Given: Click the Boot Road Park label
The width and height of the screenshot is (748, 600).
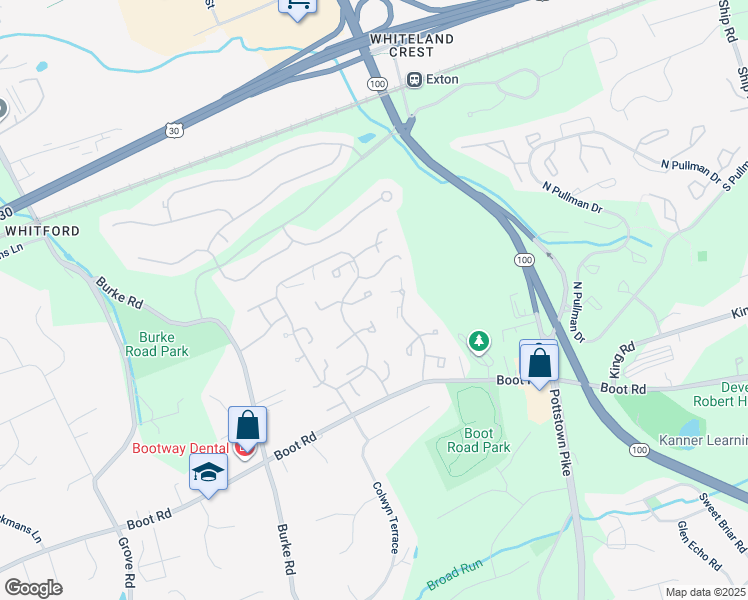Looking at the screenshot, I should (x=478, y=440).
